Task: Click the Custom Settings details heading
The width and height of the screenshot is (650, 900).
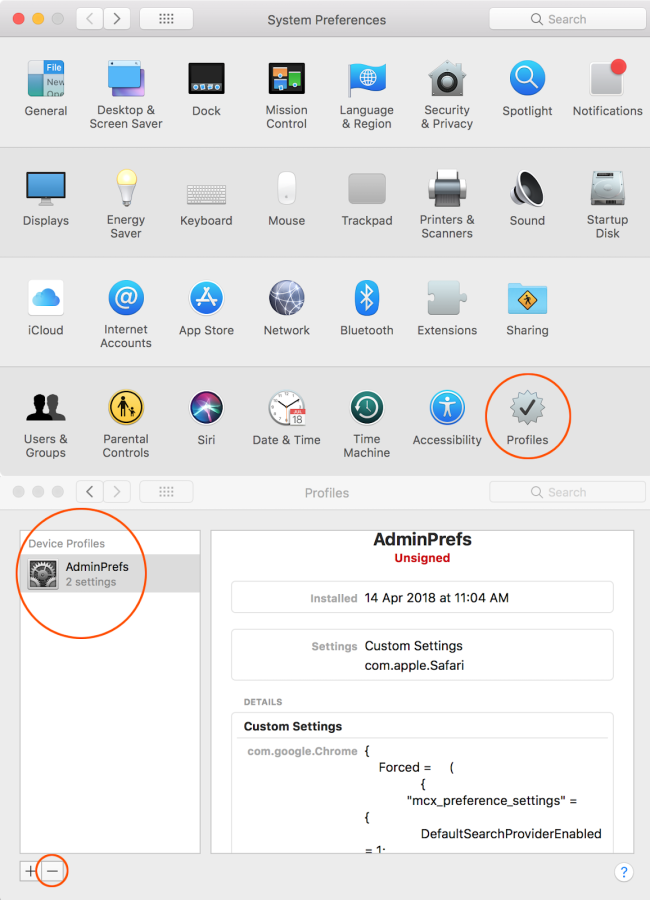Action: point(293,726)
